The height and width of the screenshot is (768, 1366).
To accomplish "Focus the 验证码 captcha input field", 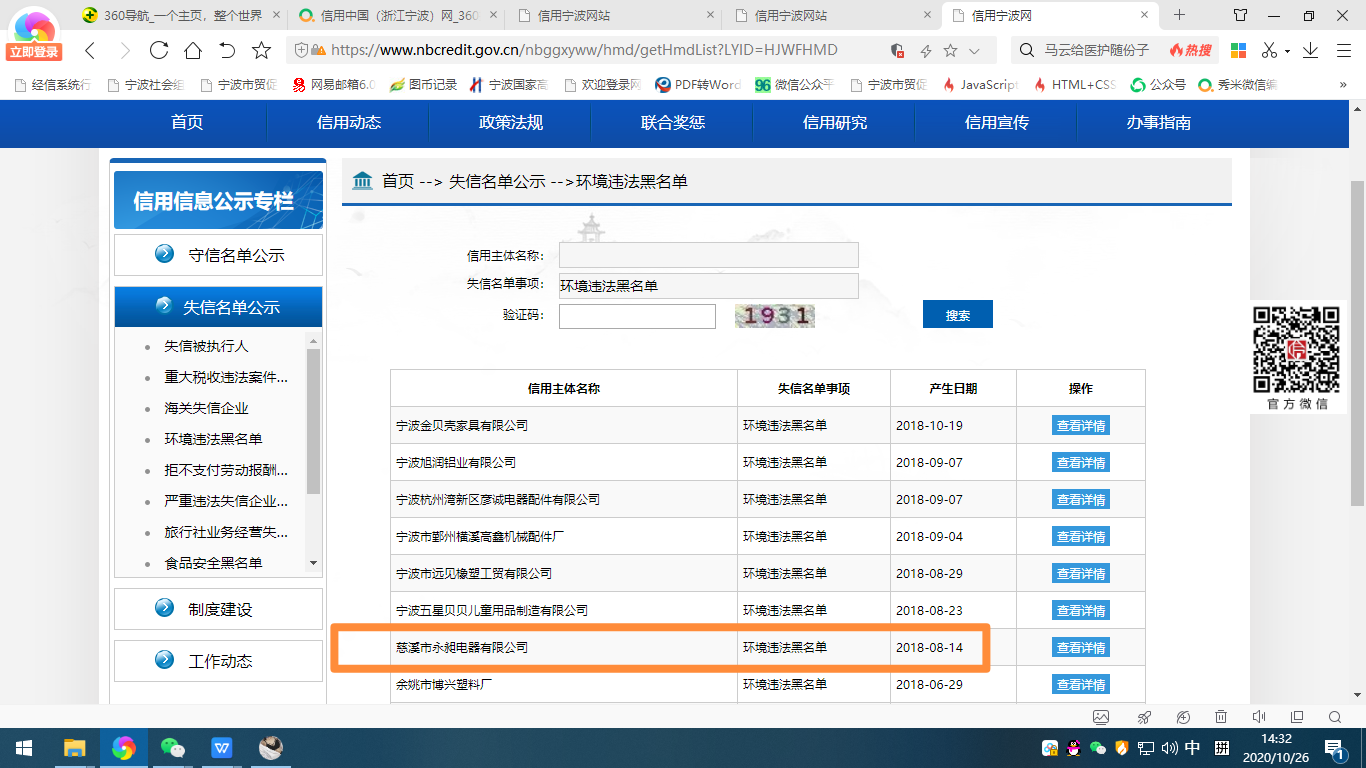I will [637, 316].
